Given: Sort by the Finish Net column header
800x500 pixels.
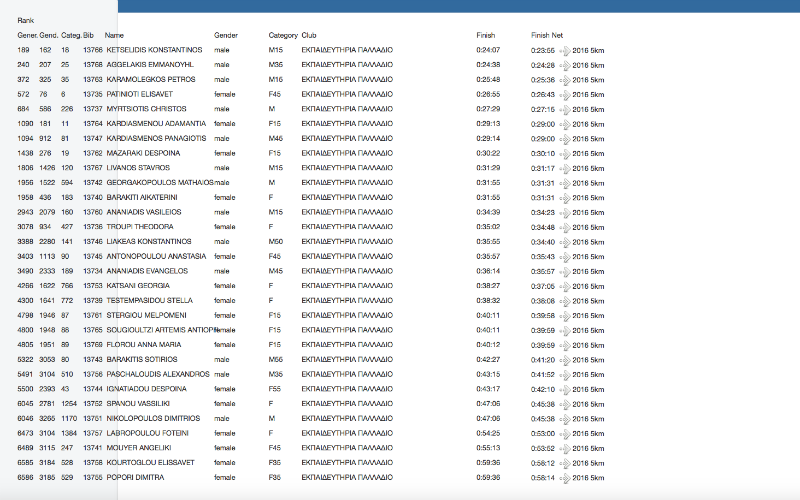Looking at the screenshot, I should pyautogui.click(x=547, y=35).
